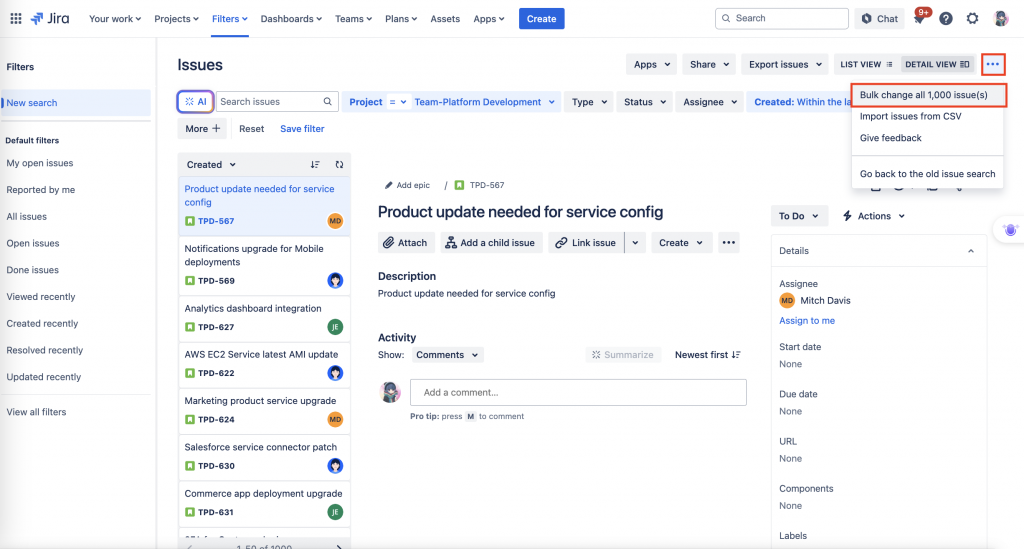Screen dimensions: 1024x549
Task: Open Dashboards dropdown
Action: (x=291, y=18)
